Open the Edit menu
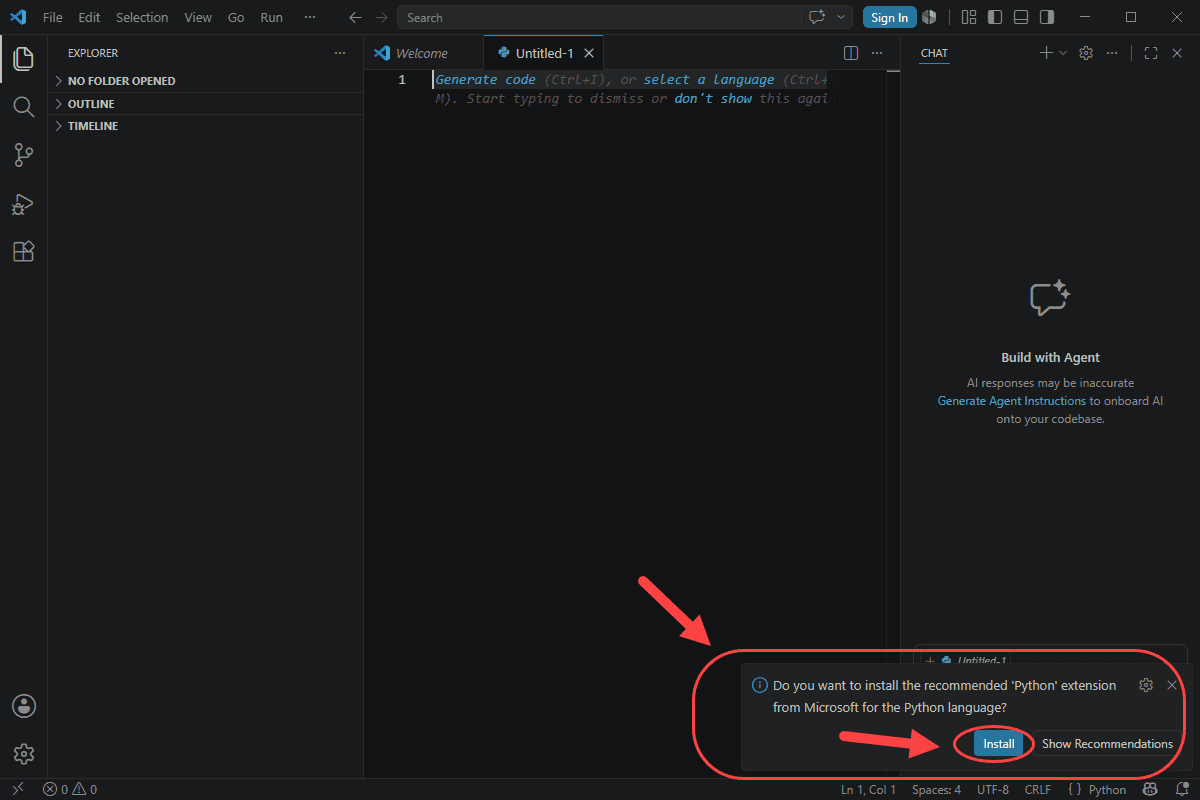The height and width of the screenshot is (800, 1200). point(89,17)
